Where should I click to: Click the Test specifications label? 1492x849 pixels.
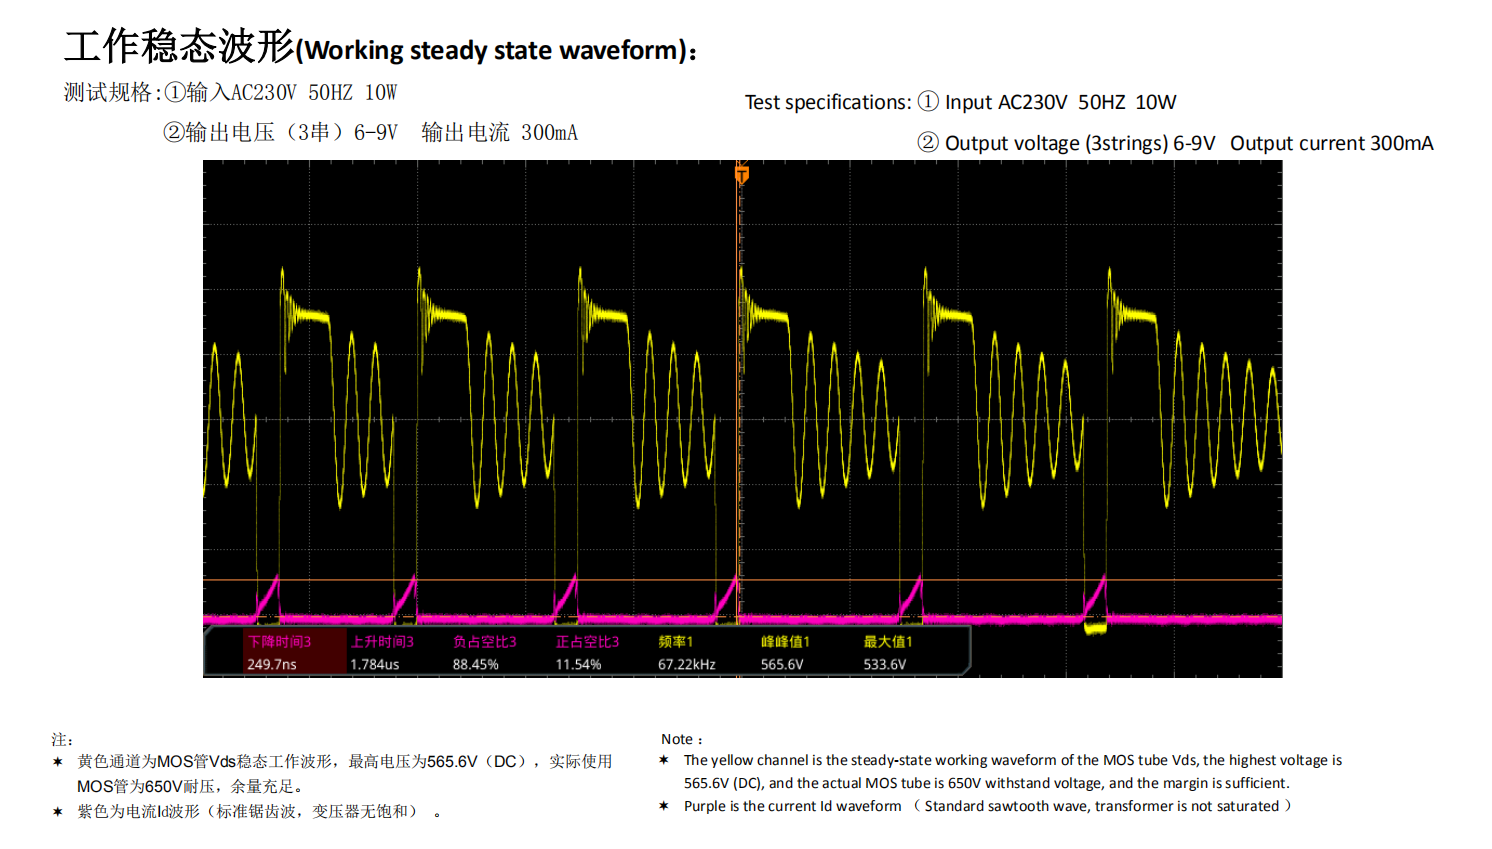(827, 102)
